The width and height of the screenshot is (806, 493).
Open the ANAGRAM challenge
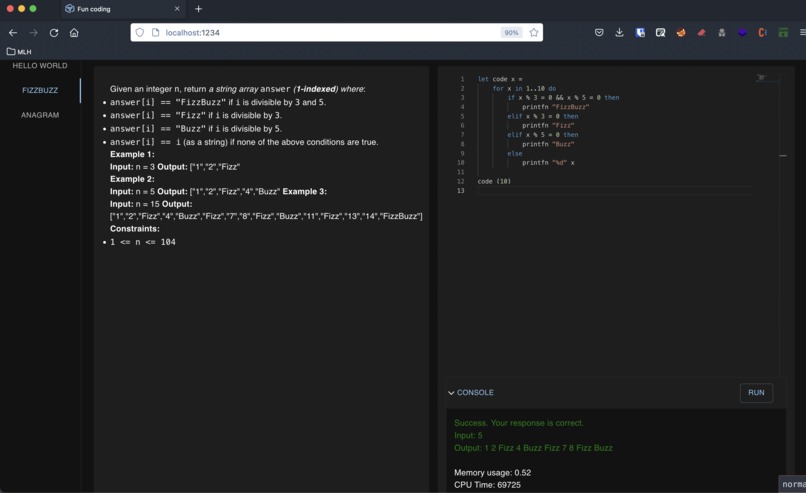tap(40, 115)
